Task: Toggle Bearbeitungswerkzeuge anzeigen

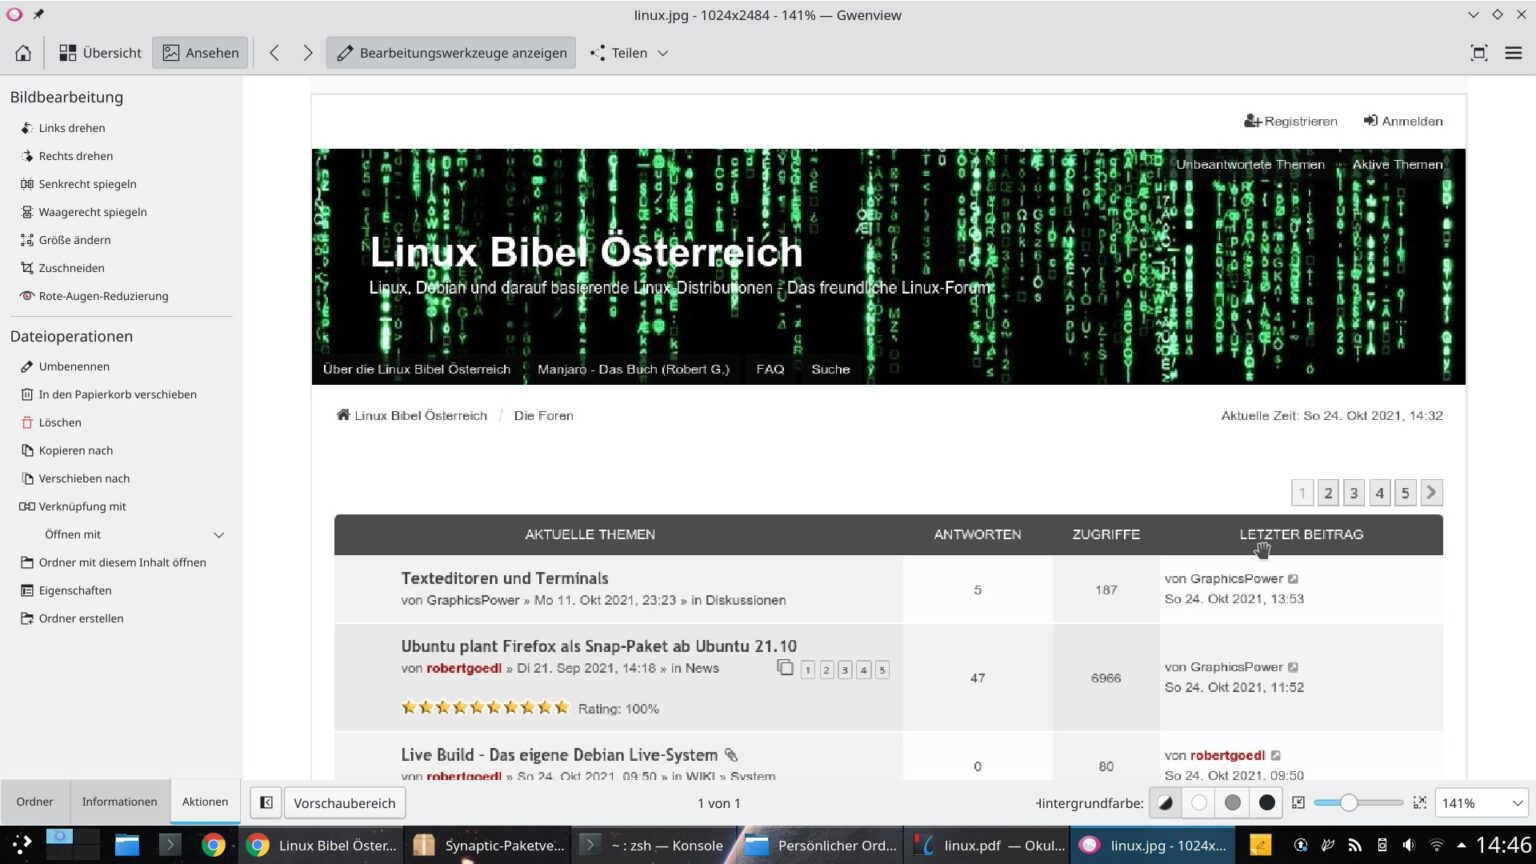Action: pyautogui.click(x=450, y=53)
